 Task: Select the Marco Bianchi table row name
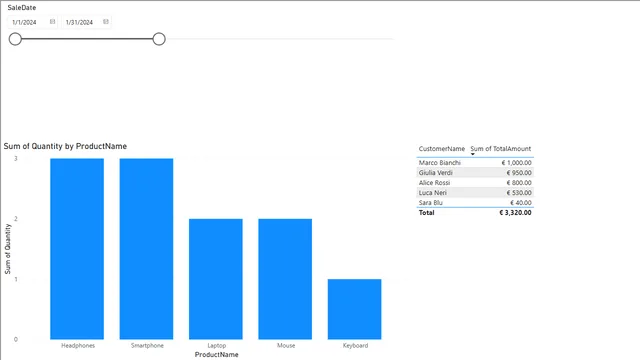440,162
